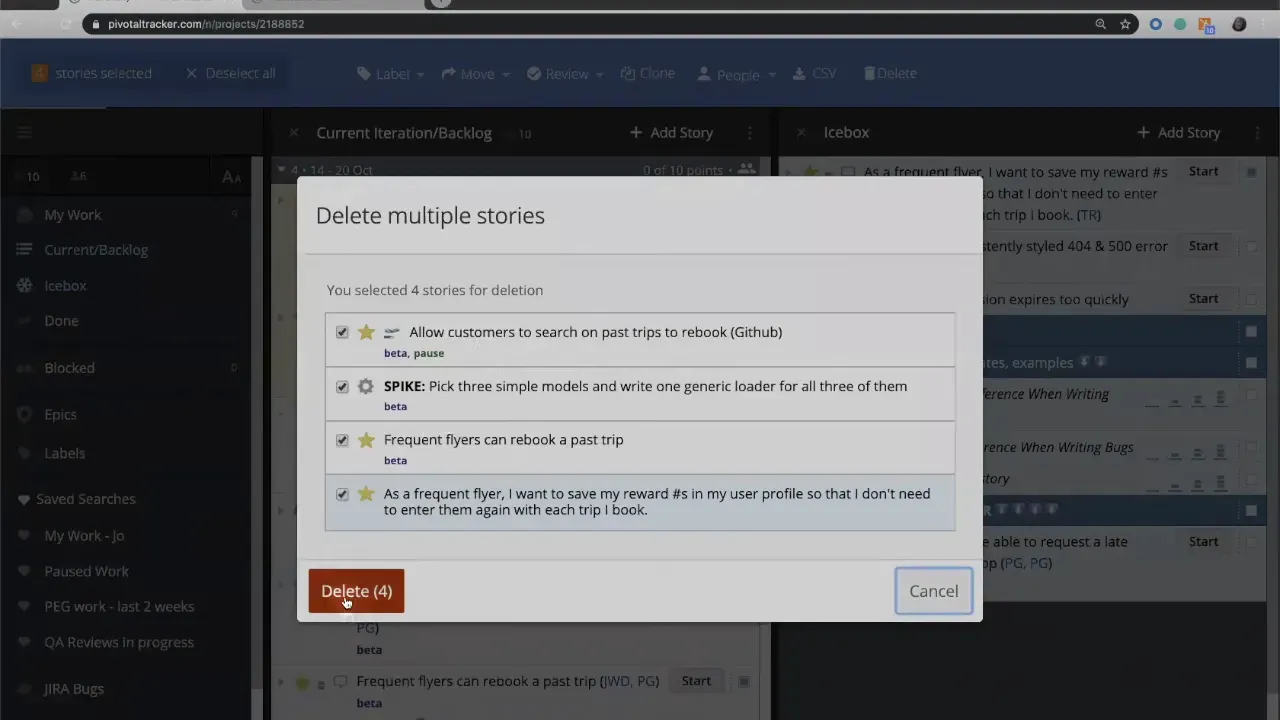Screen dimensions: 1280x720
Task: Select the Icebox snowflake icon in the sidebar
Action: point(24,285)
